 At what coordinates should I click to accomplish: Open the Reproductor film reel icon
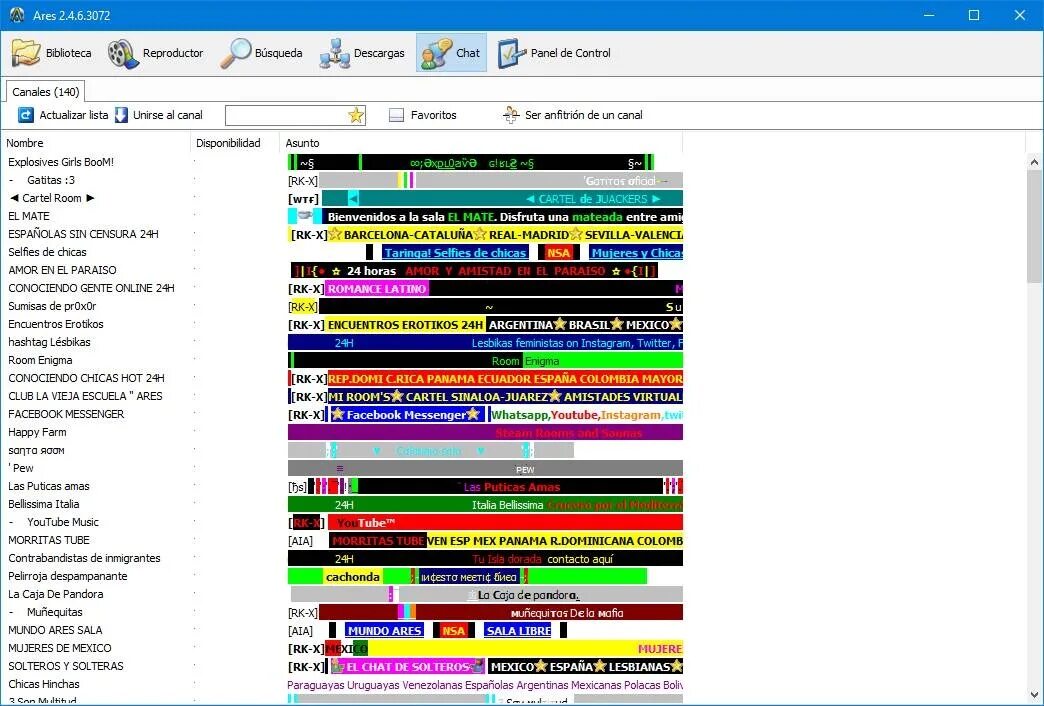(x=123, y=53)
